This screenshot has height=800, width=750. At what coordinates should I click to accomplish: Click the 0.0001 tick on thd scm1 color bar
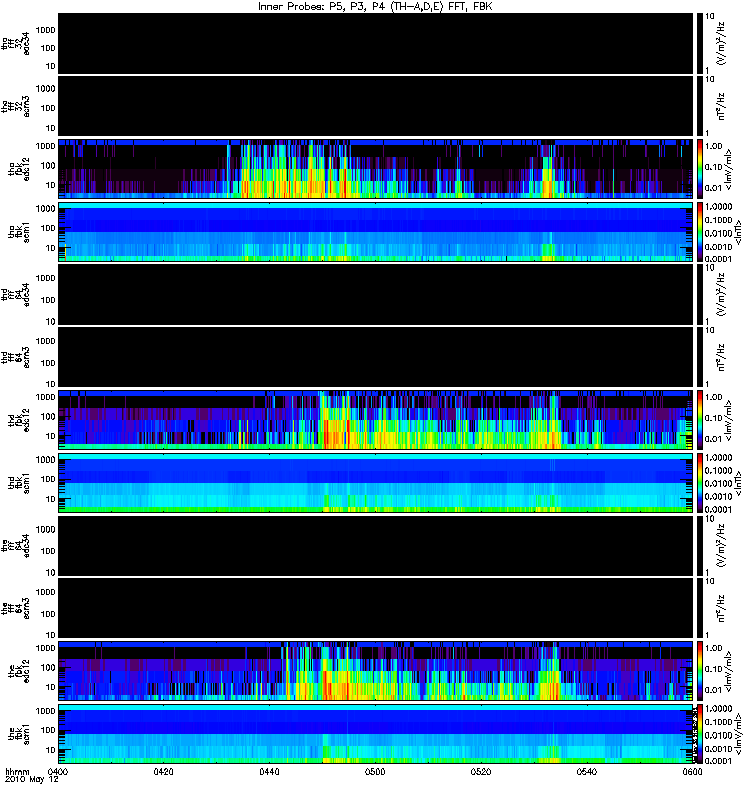(x=718, y=510)
